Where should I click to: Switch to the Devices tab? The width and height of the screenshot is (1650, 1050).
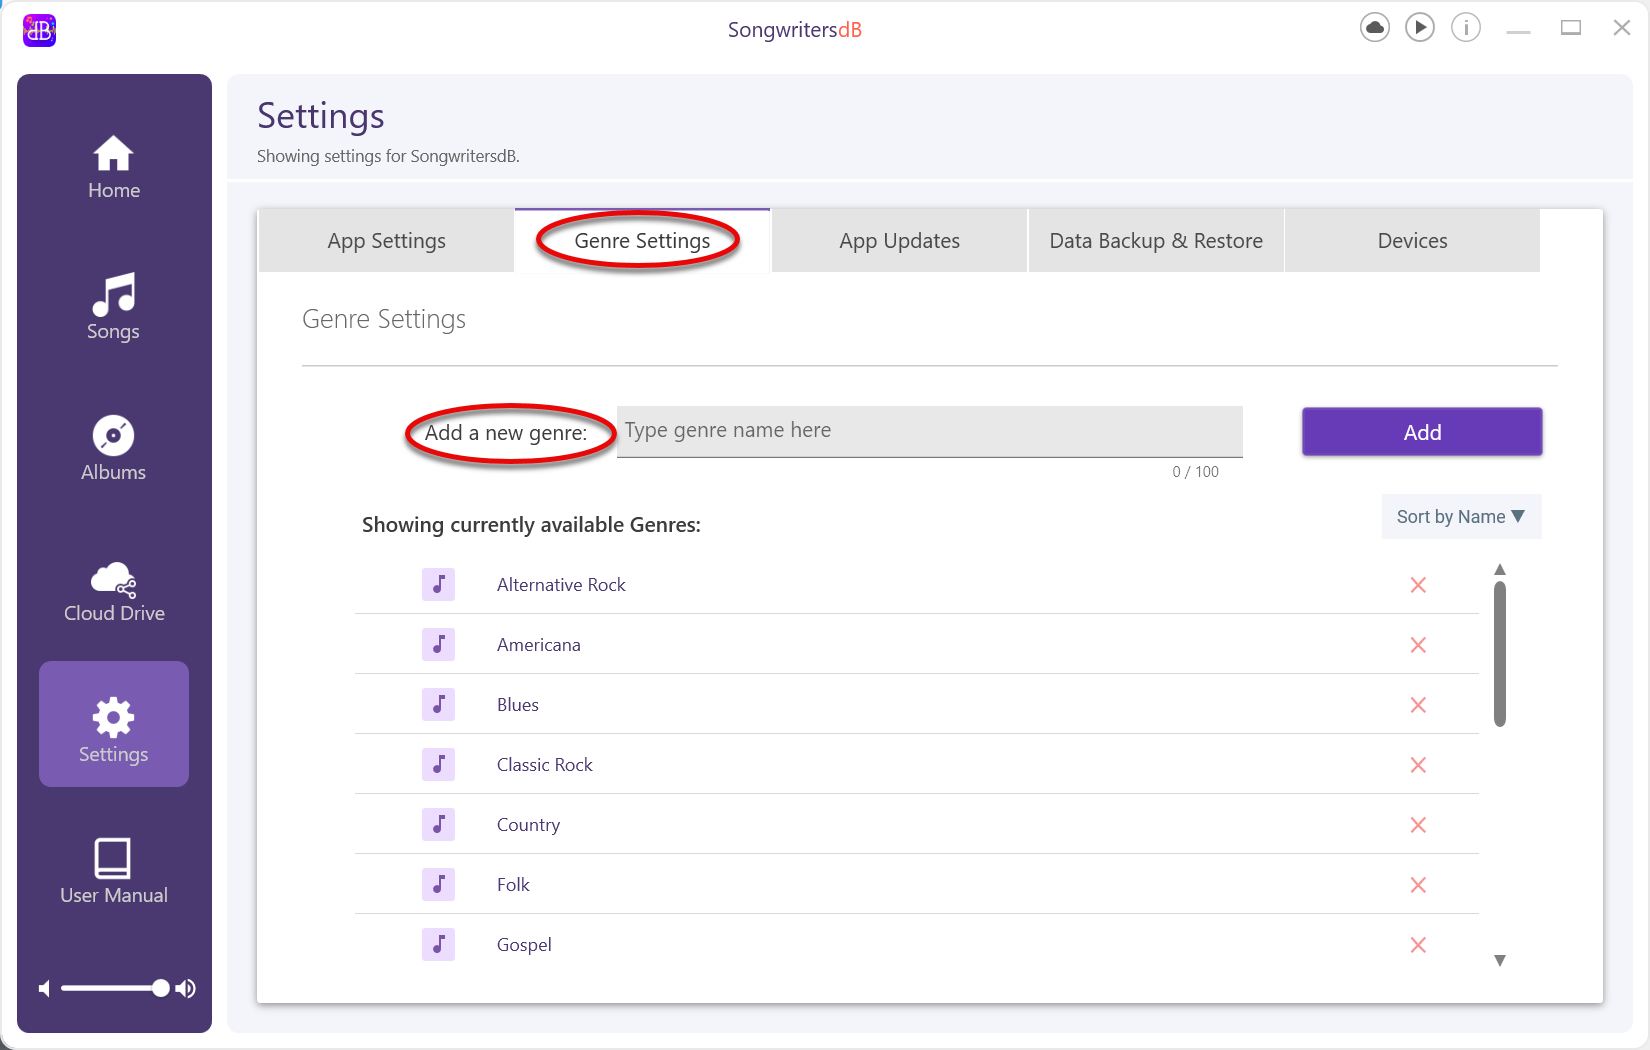(1412, 241)
